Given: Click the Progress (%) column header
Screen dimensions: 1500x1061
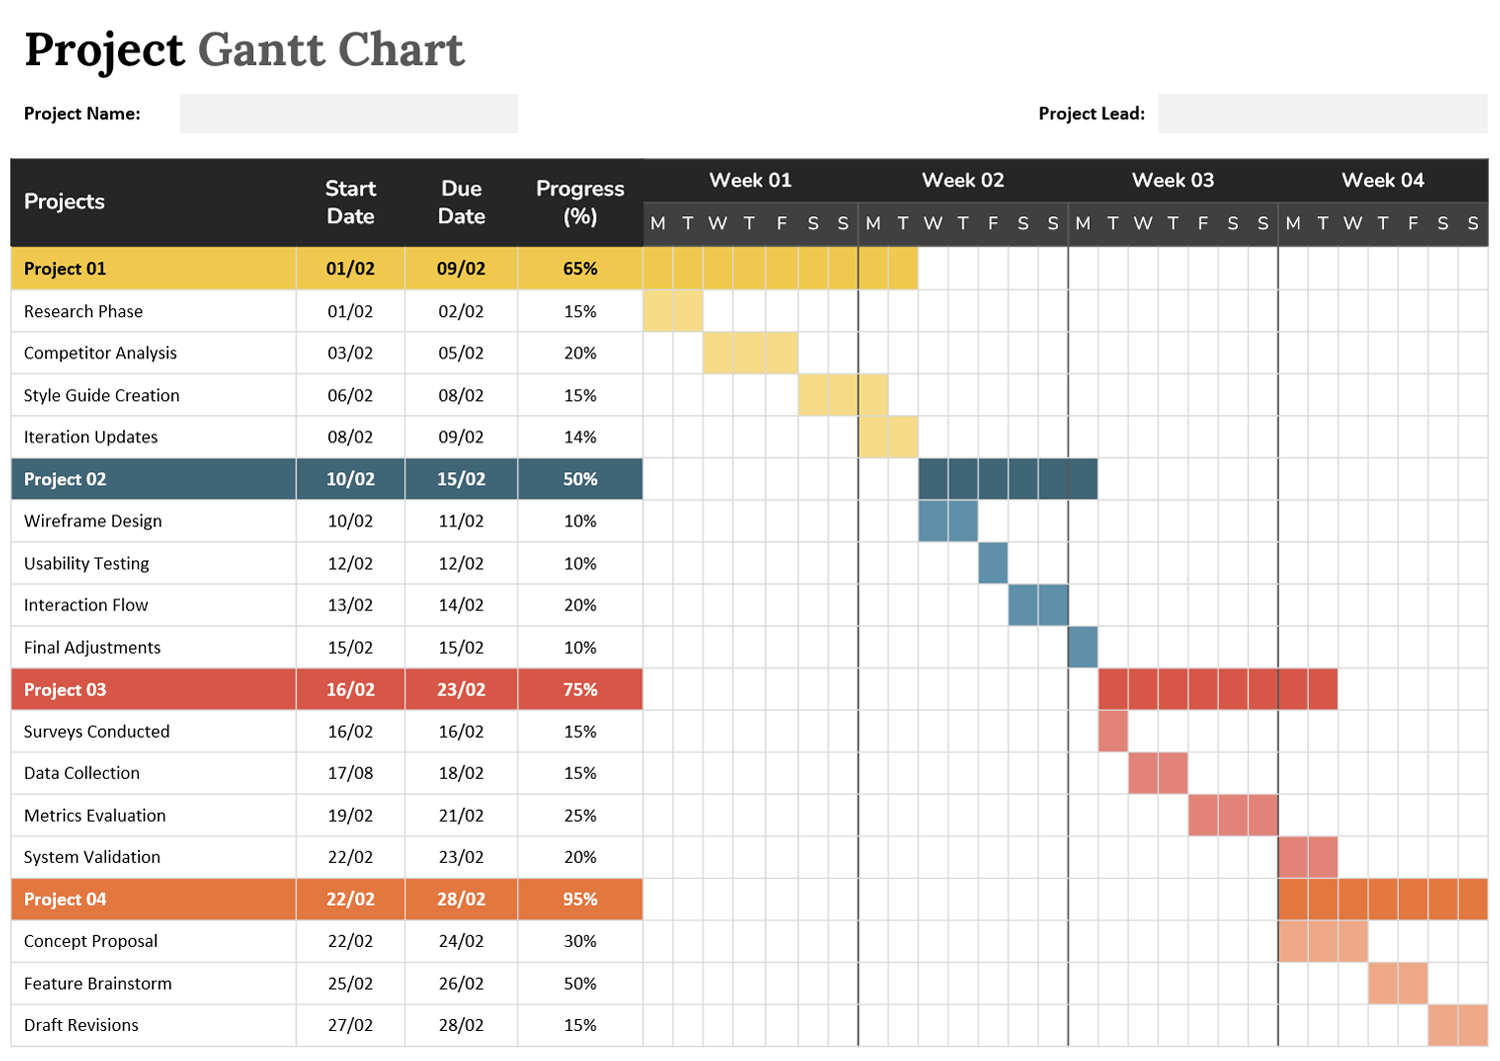Looking at the screenshot, I should [x=580, y=201].
